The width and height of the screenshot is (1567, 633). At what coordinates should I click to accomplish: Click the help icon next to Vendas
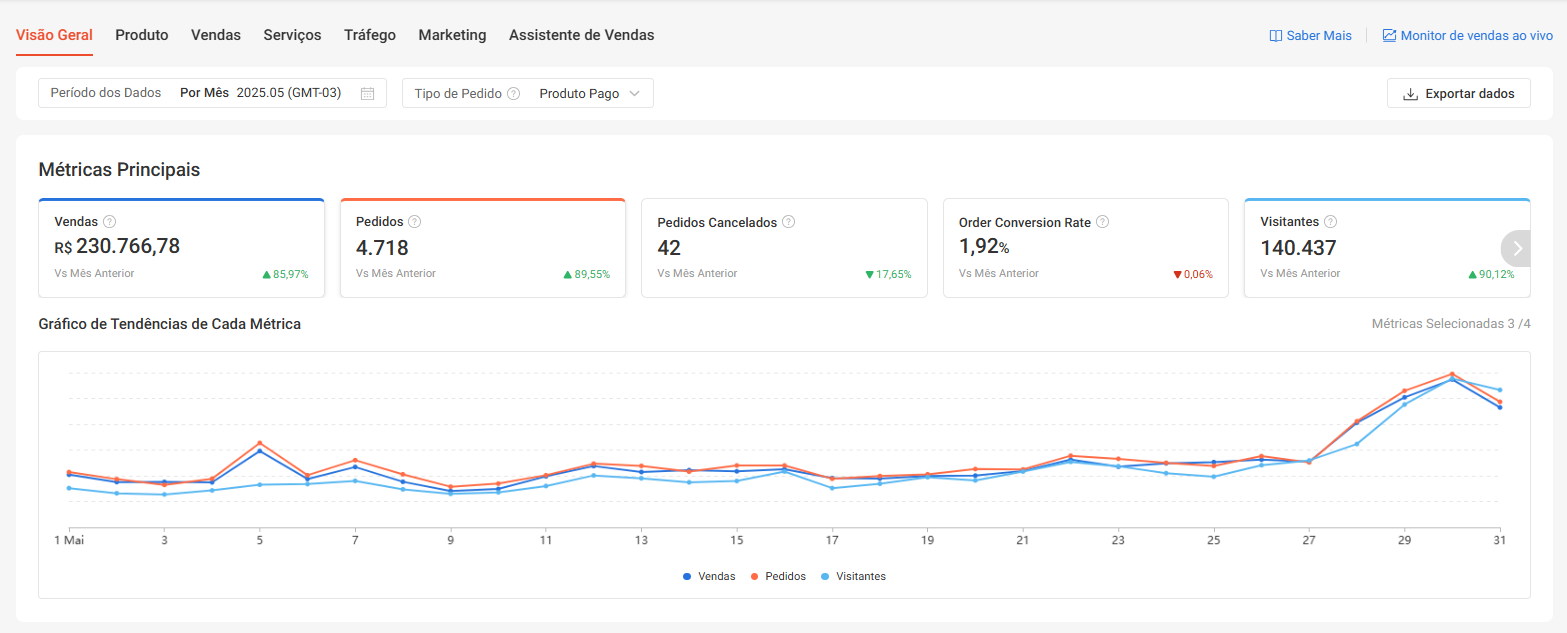pos(110,222)
